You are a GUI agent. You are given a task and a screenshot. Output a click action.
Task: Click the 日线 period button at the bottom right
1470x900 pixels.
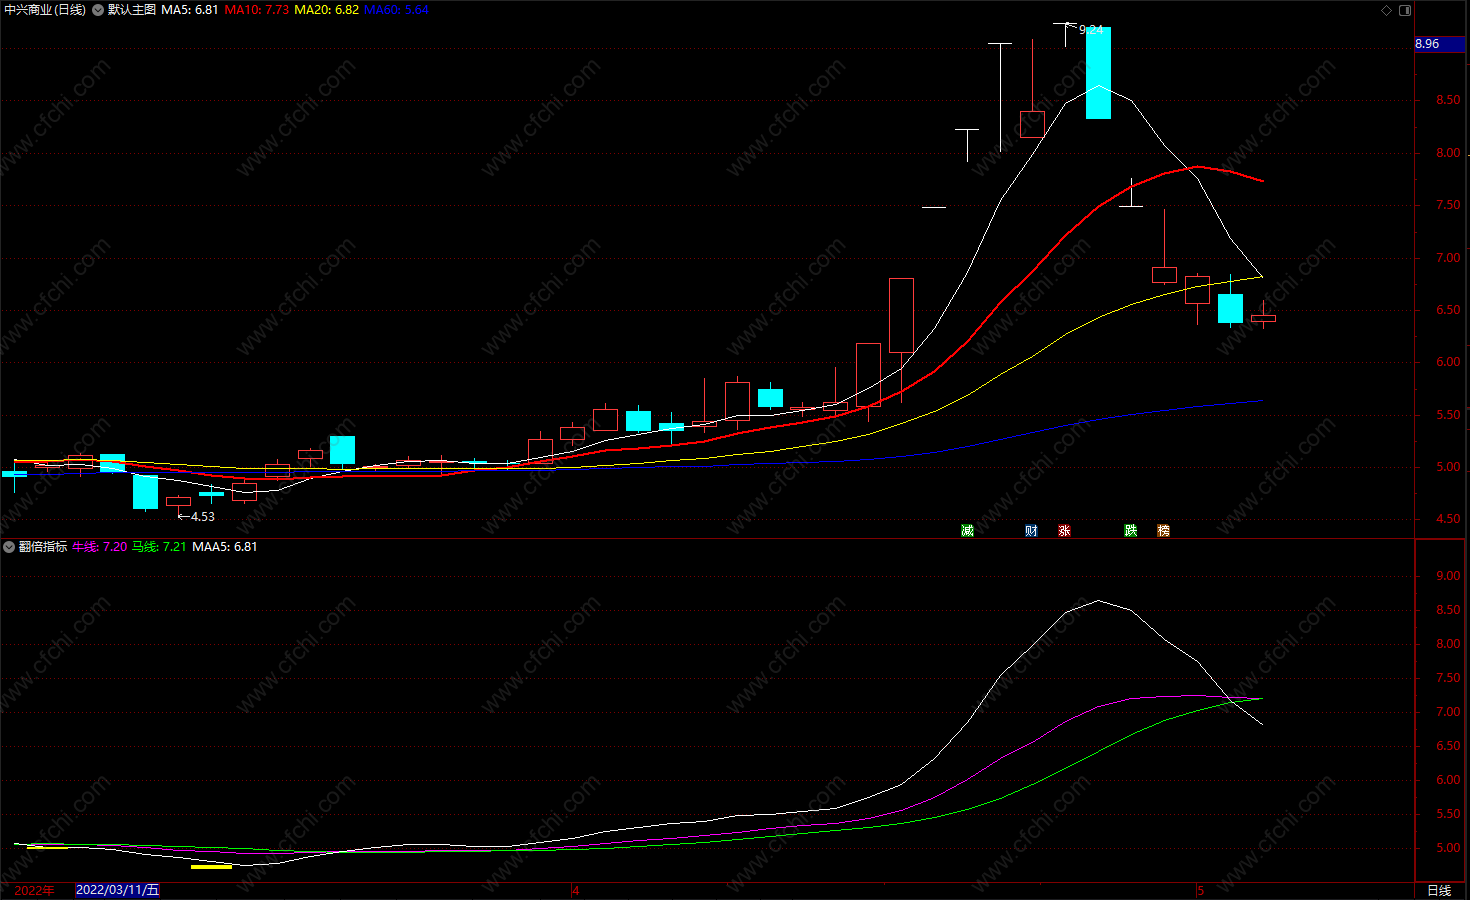(1439, 891)
